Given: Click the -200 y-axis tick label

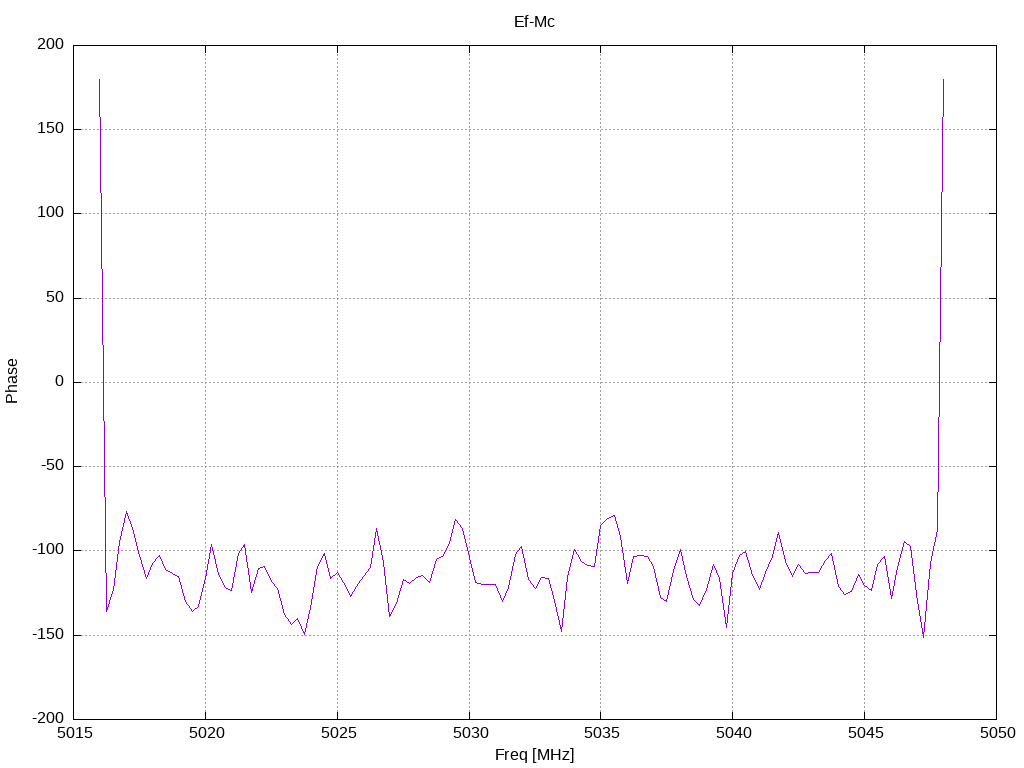Looking at the screenshot, I should pos(48,718).
